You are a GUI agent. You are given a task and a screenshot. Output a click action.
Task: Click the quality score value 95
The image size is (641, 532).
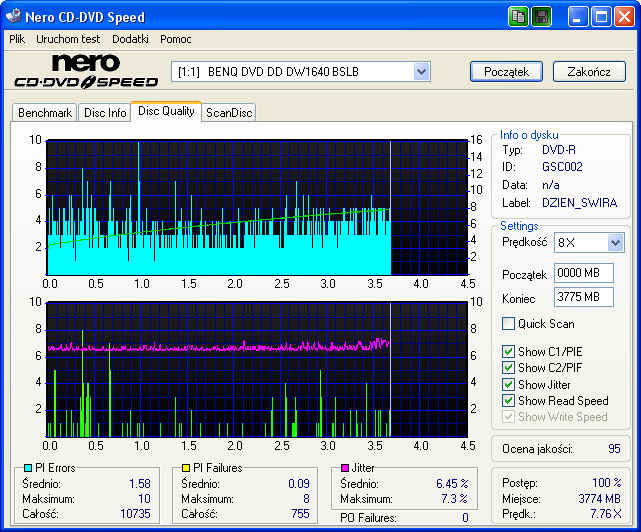(614, 449)
